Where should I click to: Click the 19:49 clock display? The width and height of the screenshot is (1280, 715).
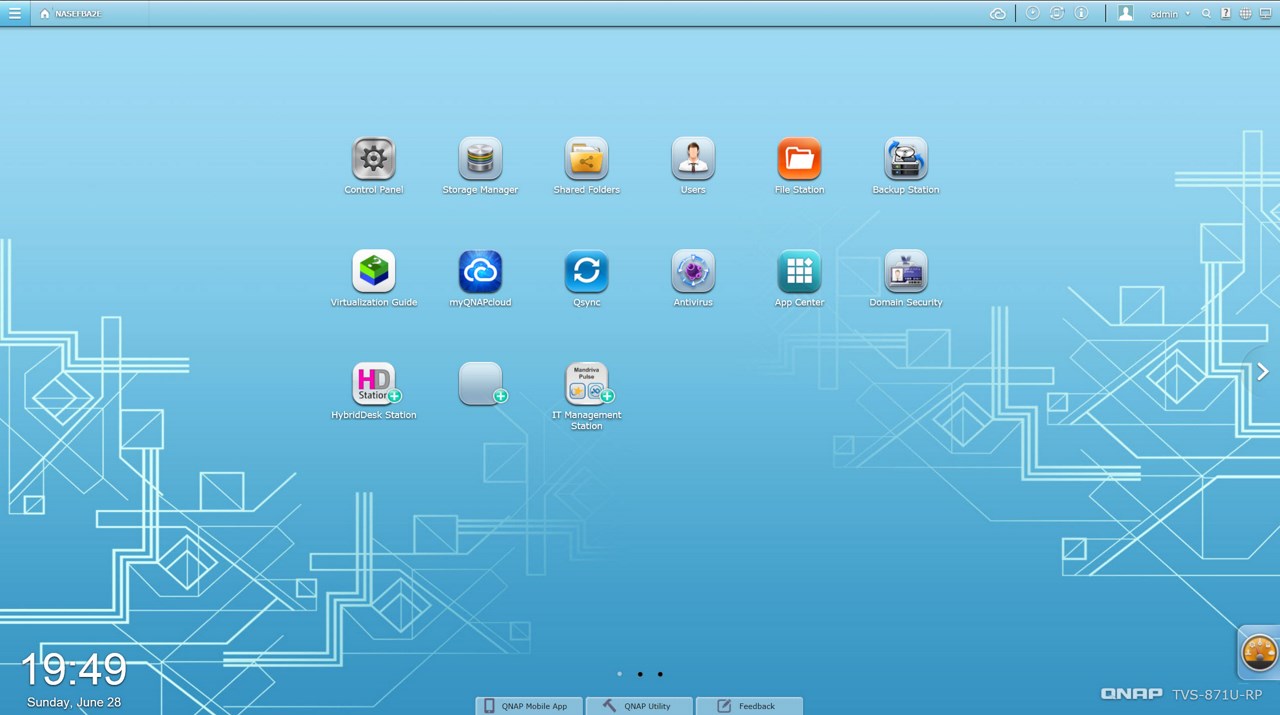(74, 670)
